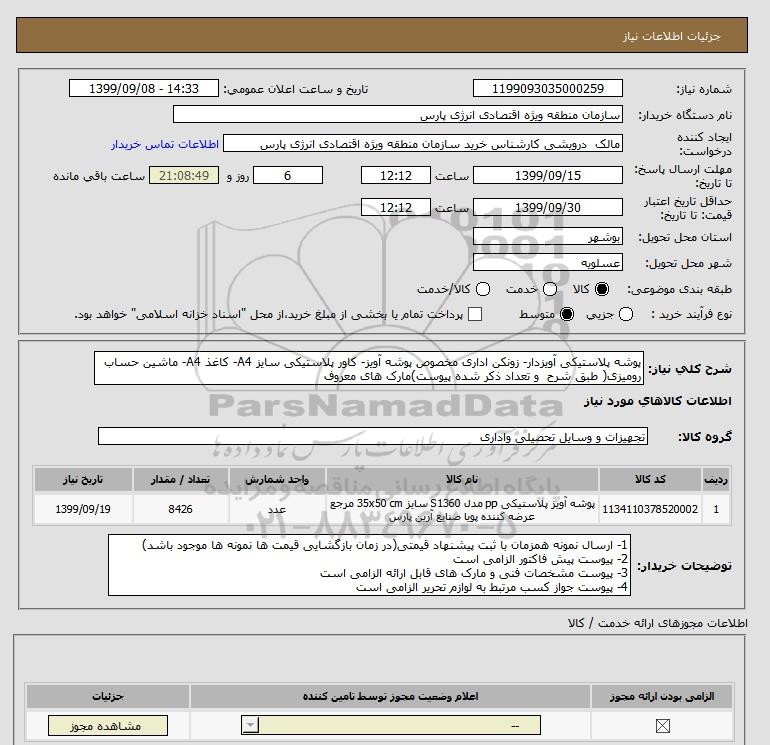Click the delivery province field بوشهر
The height and width of the screenshot is (745, 770).
click(548, 237)
